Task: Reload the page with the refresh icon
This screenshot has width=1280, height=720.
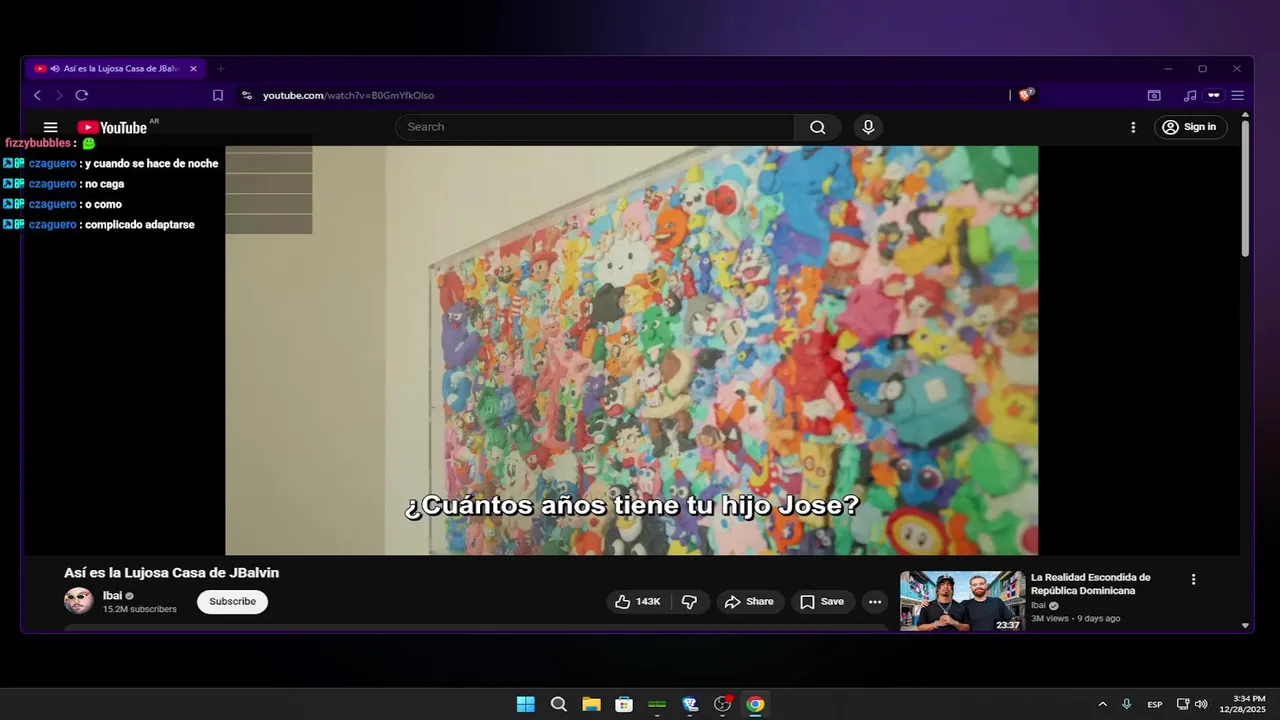Action: [82, 95]
